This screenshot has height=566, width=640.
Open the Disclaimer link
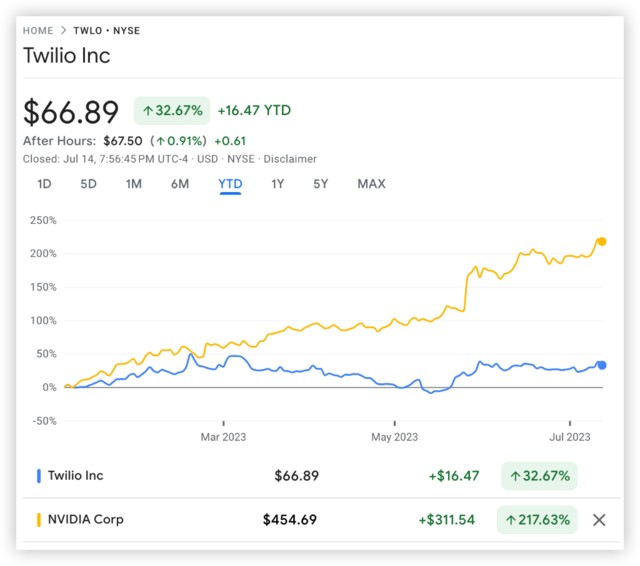[293, 159]
